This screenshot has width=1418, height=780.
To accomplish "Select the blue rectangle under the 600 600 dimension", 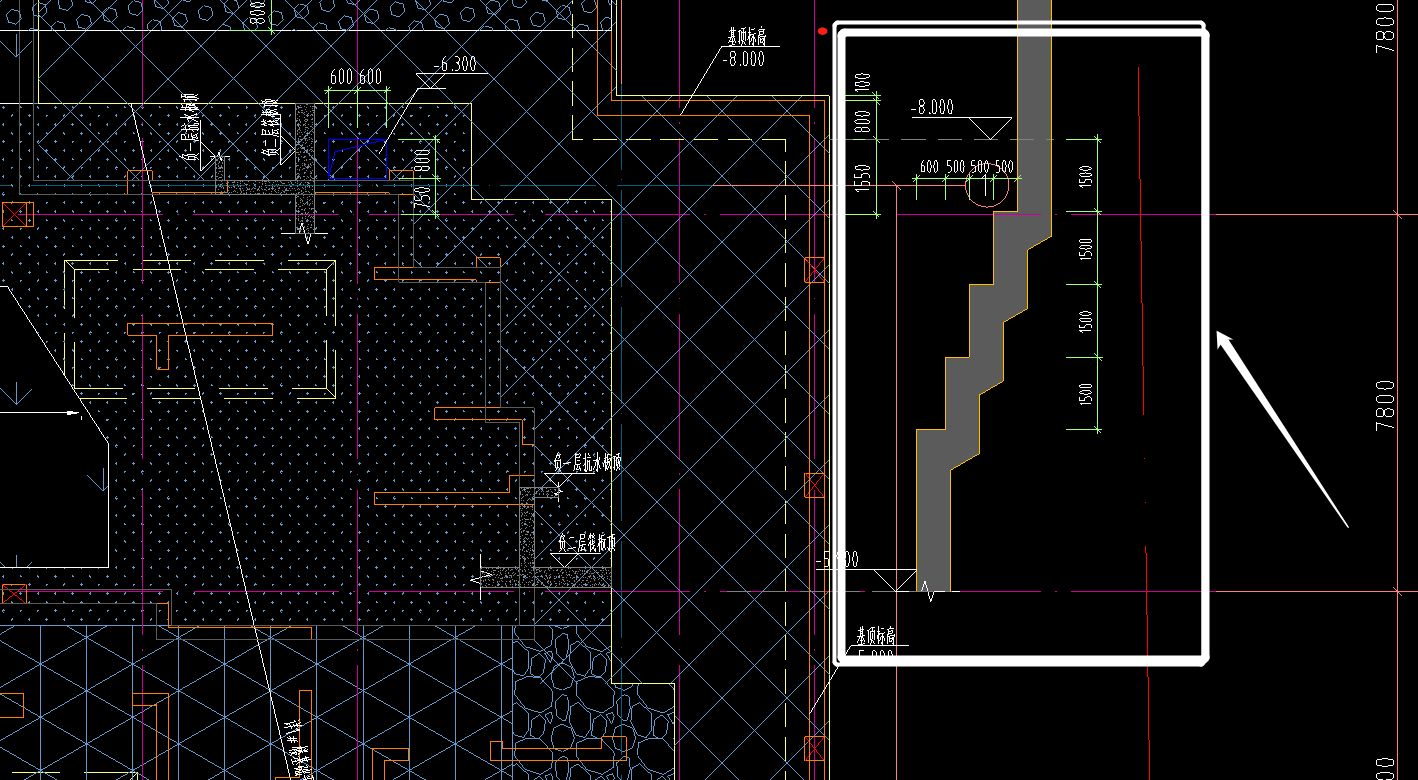I will [358, 160].
